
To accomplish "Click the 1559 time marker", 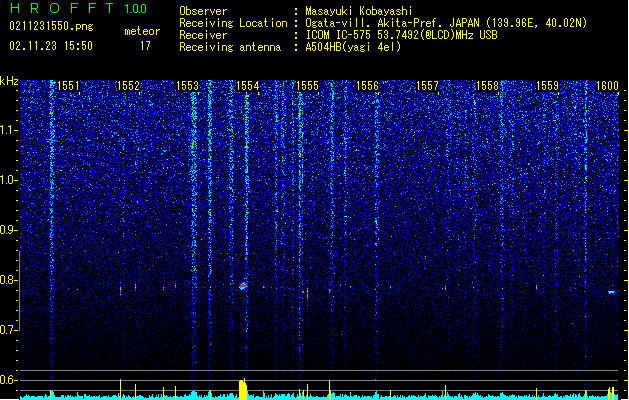I will [548, 86].
